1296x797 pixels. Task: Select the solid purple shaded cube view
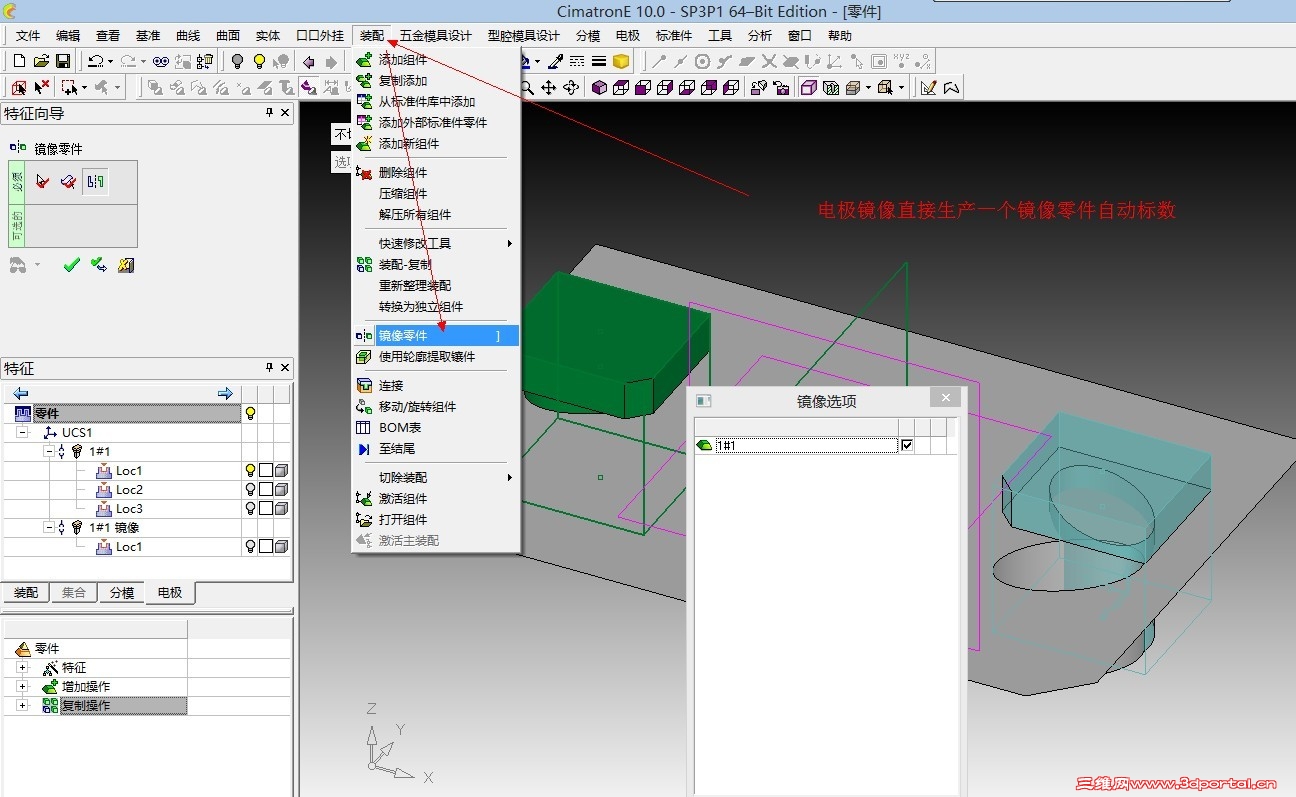[x=599, y=88]
